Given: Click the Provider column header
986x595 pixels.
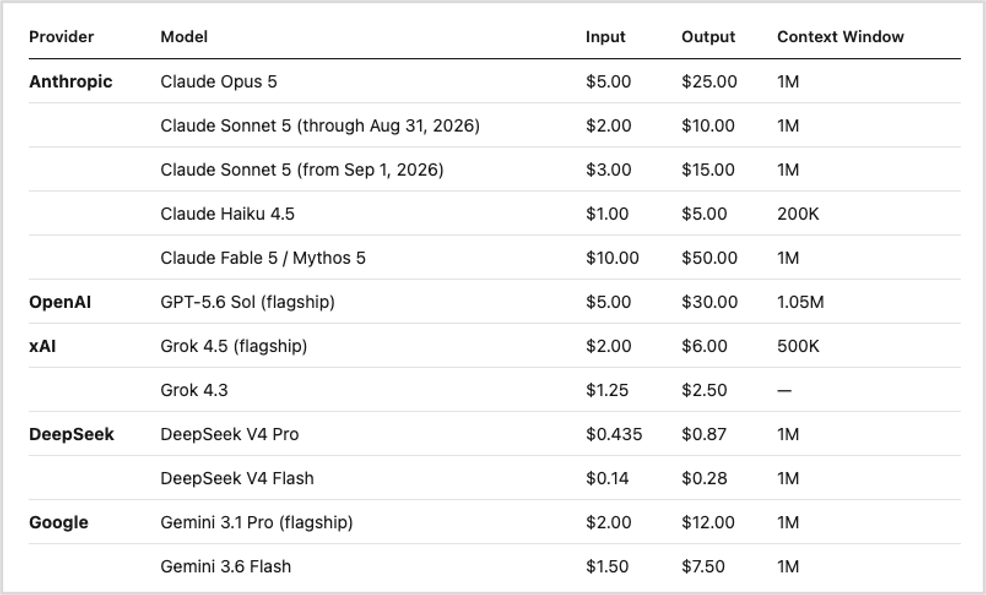Looking at the screenshot, I should pyautogui.click(x=61, y=37).
